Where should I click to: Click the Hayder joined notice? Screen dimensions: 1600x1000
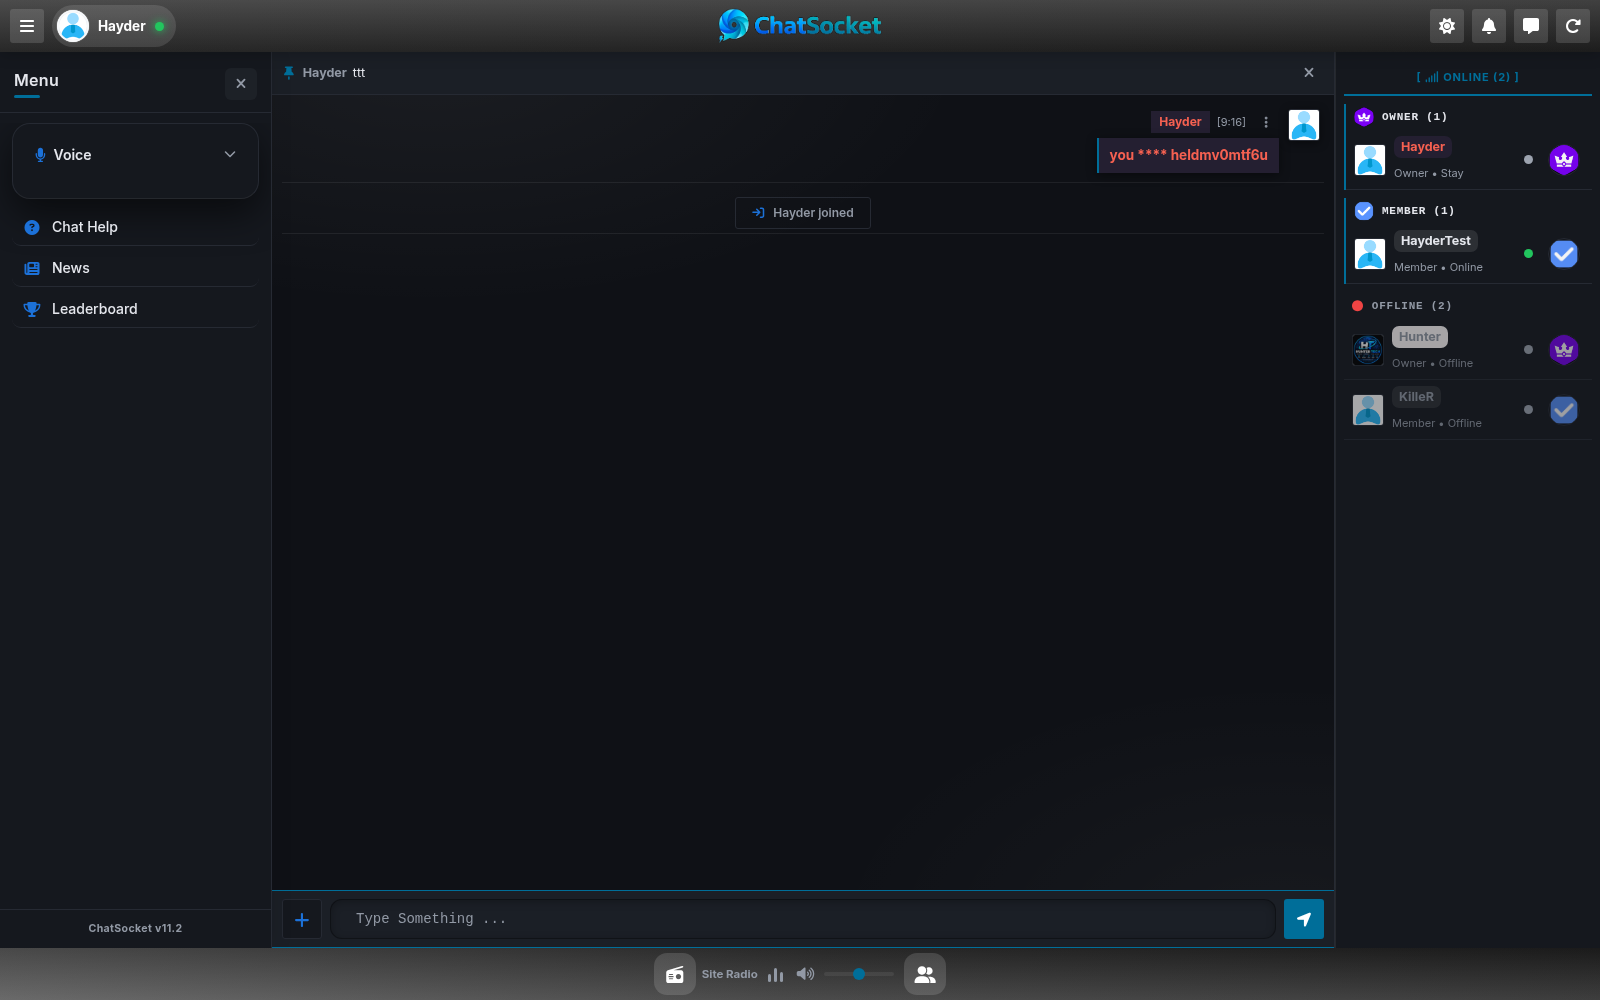click(803, 213)
